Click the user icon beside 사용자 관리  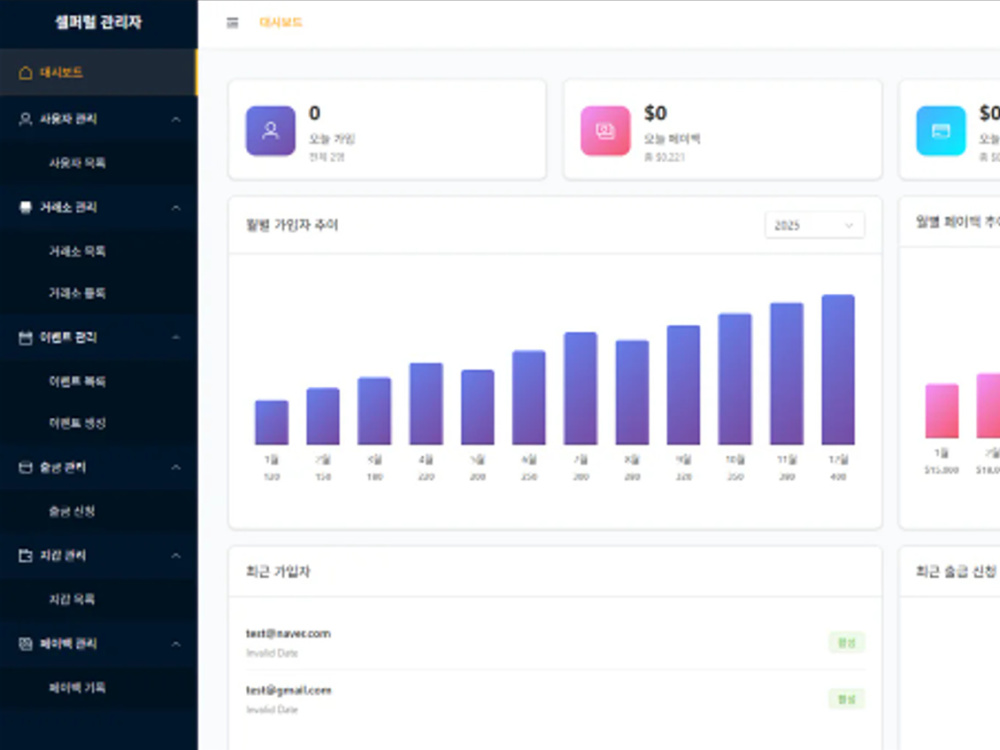coord(26,119)
